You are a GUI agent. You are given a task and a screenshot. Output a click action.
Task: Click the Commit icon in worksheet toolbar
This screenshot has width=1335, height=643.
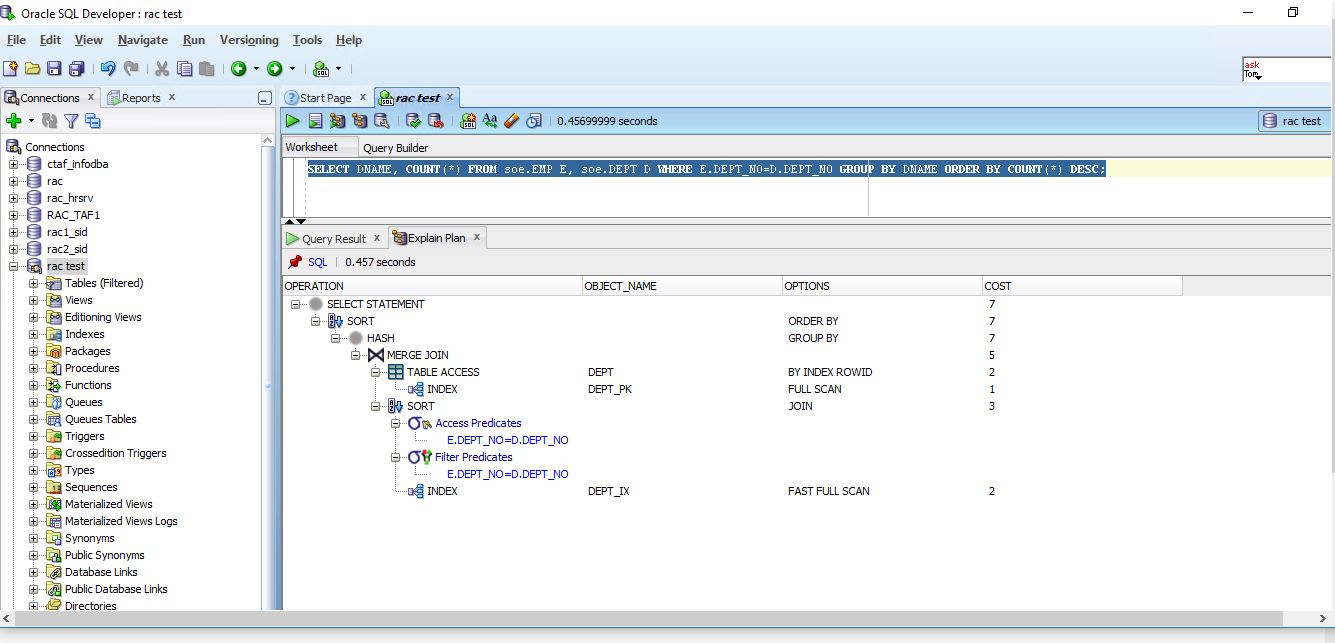[x=413, y=121]
